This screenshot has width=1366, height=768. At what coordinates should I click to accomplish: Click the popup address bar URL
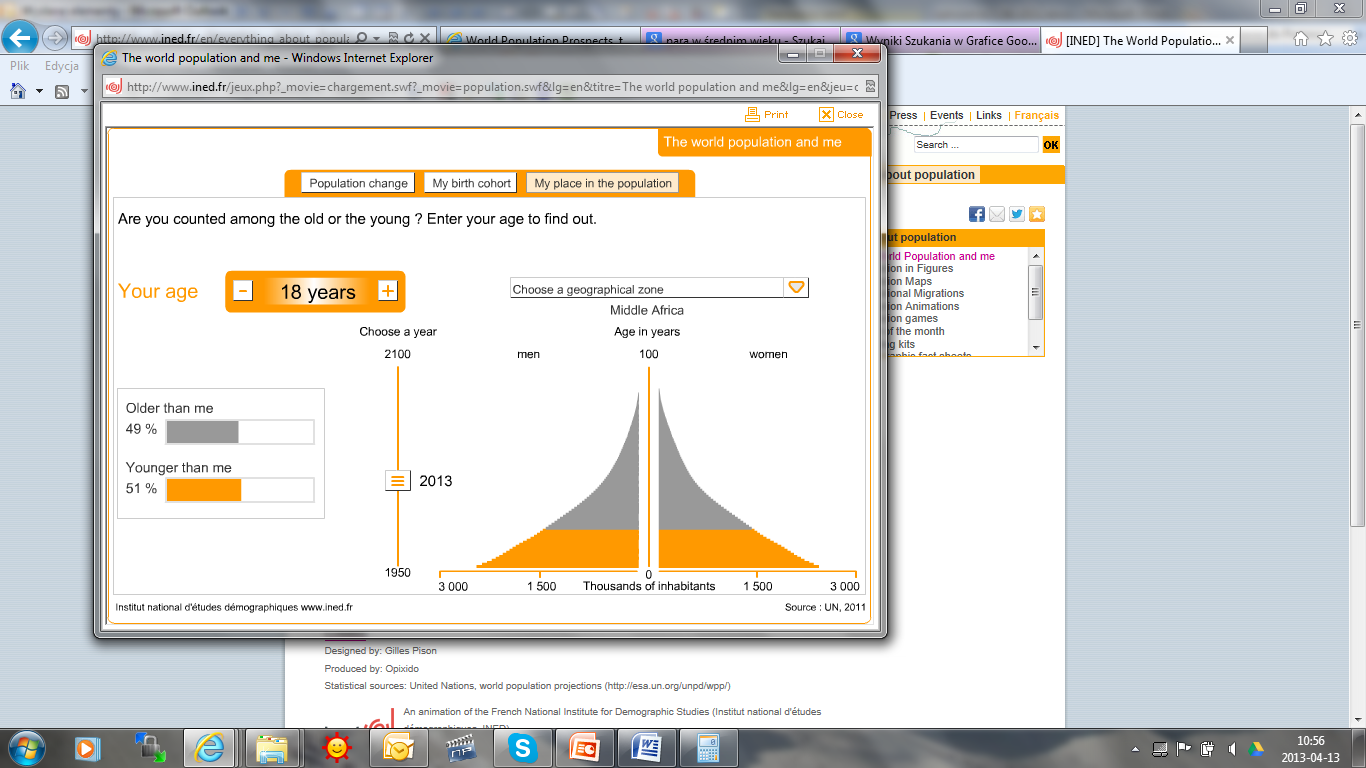pyautogui.click(x=492, y=87)
